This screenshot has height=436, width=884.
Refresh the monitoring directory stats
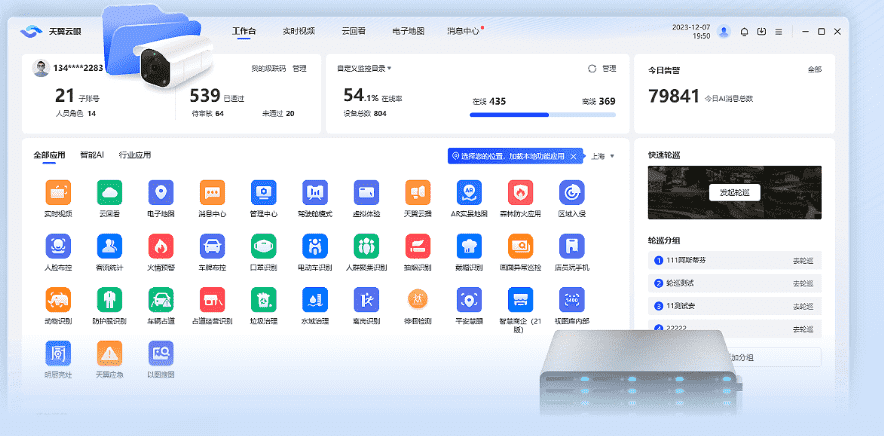tap(592, 68)
